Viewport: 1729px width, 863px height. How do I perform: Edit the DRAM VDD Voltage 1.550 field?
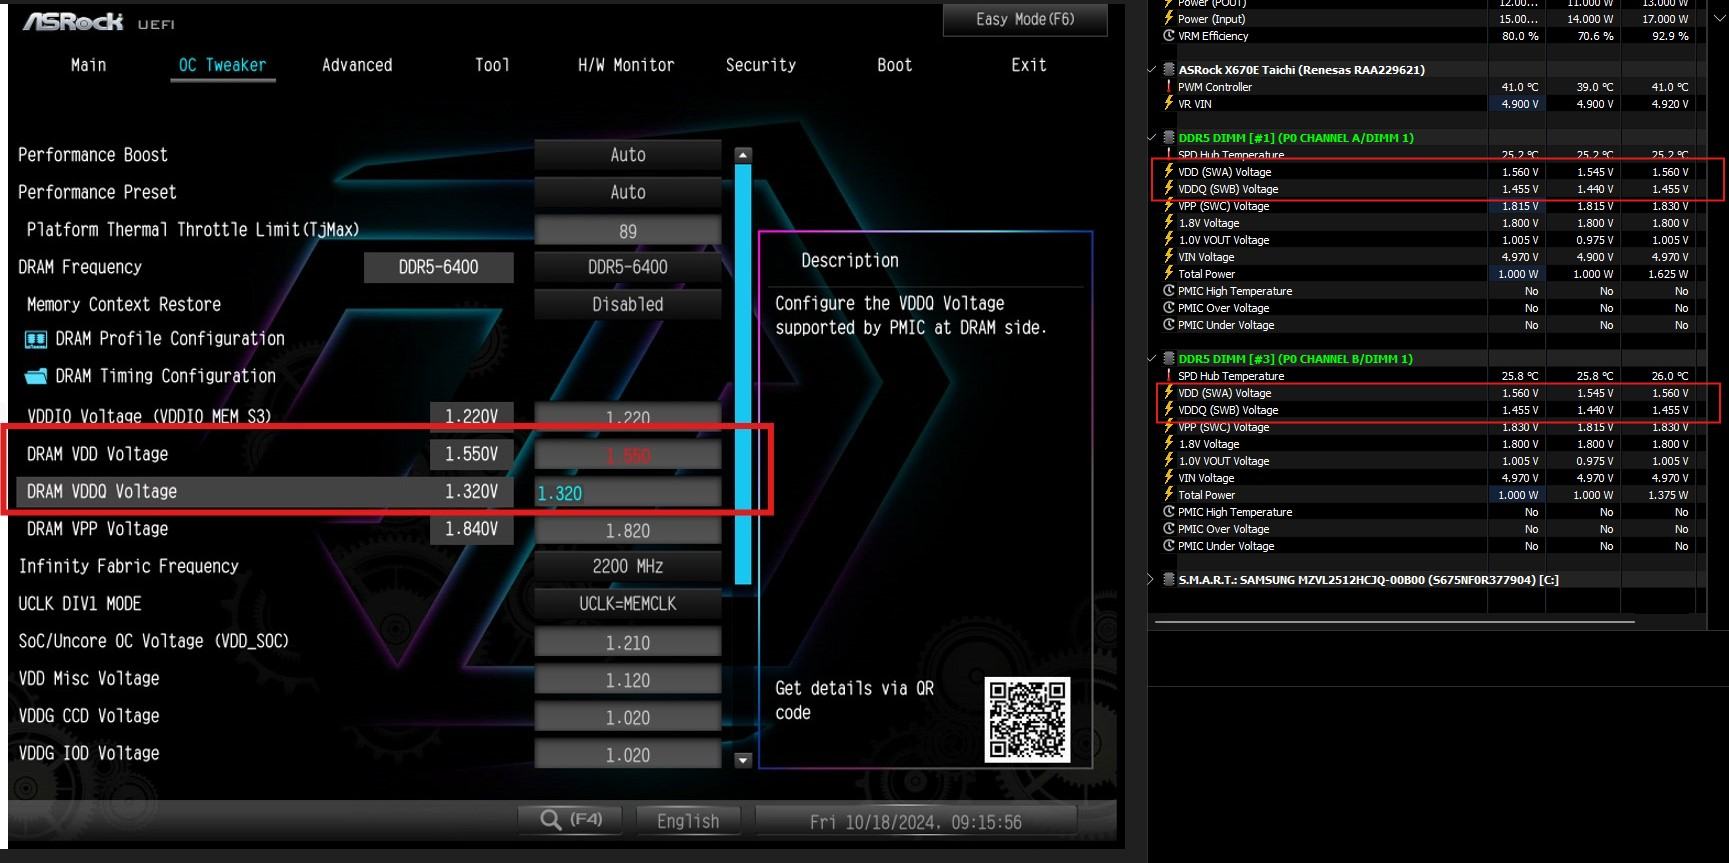628,455
